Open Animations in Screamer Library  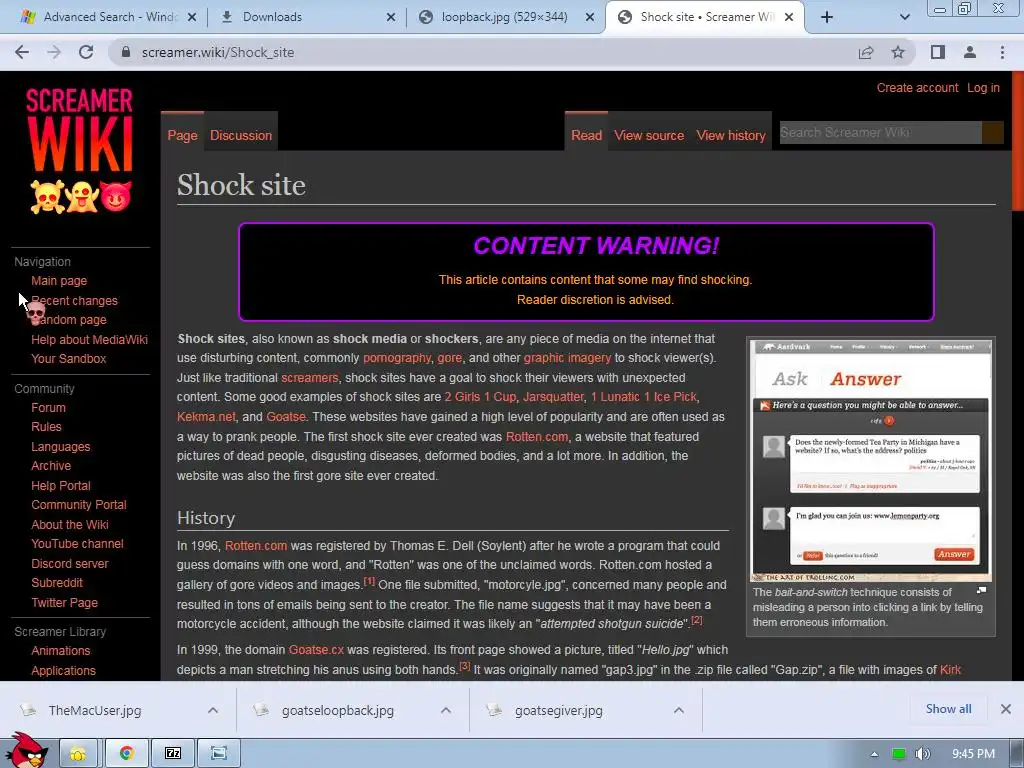click(61, 650)
